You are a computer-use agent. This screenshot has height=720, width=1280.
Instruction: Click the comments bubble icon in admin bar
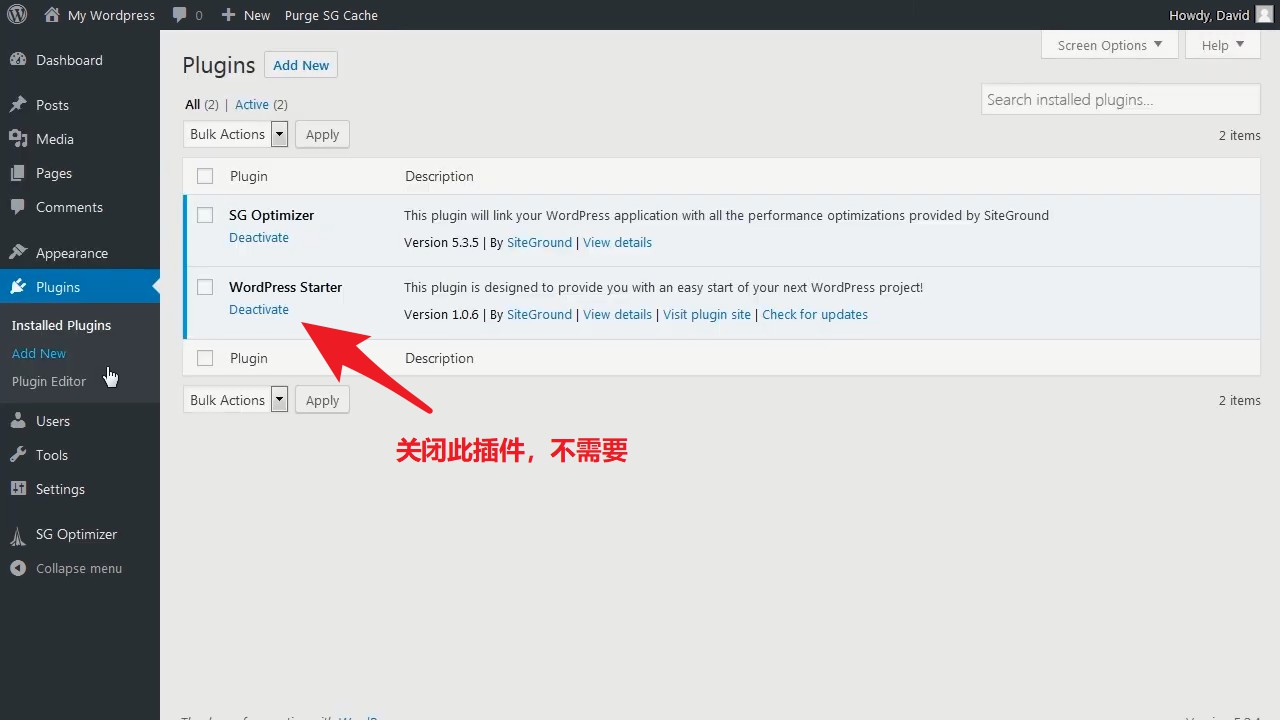(179, 15)
